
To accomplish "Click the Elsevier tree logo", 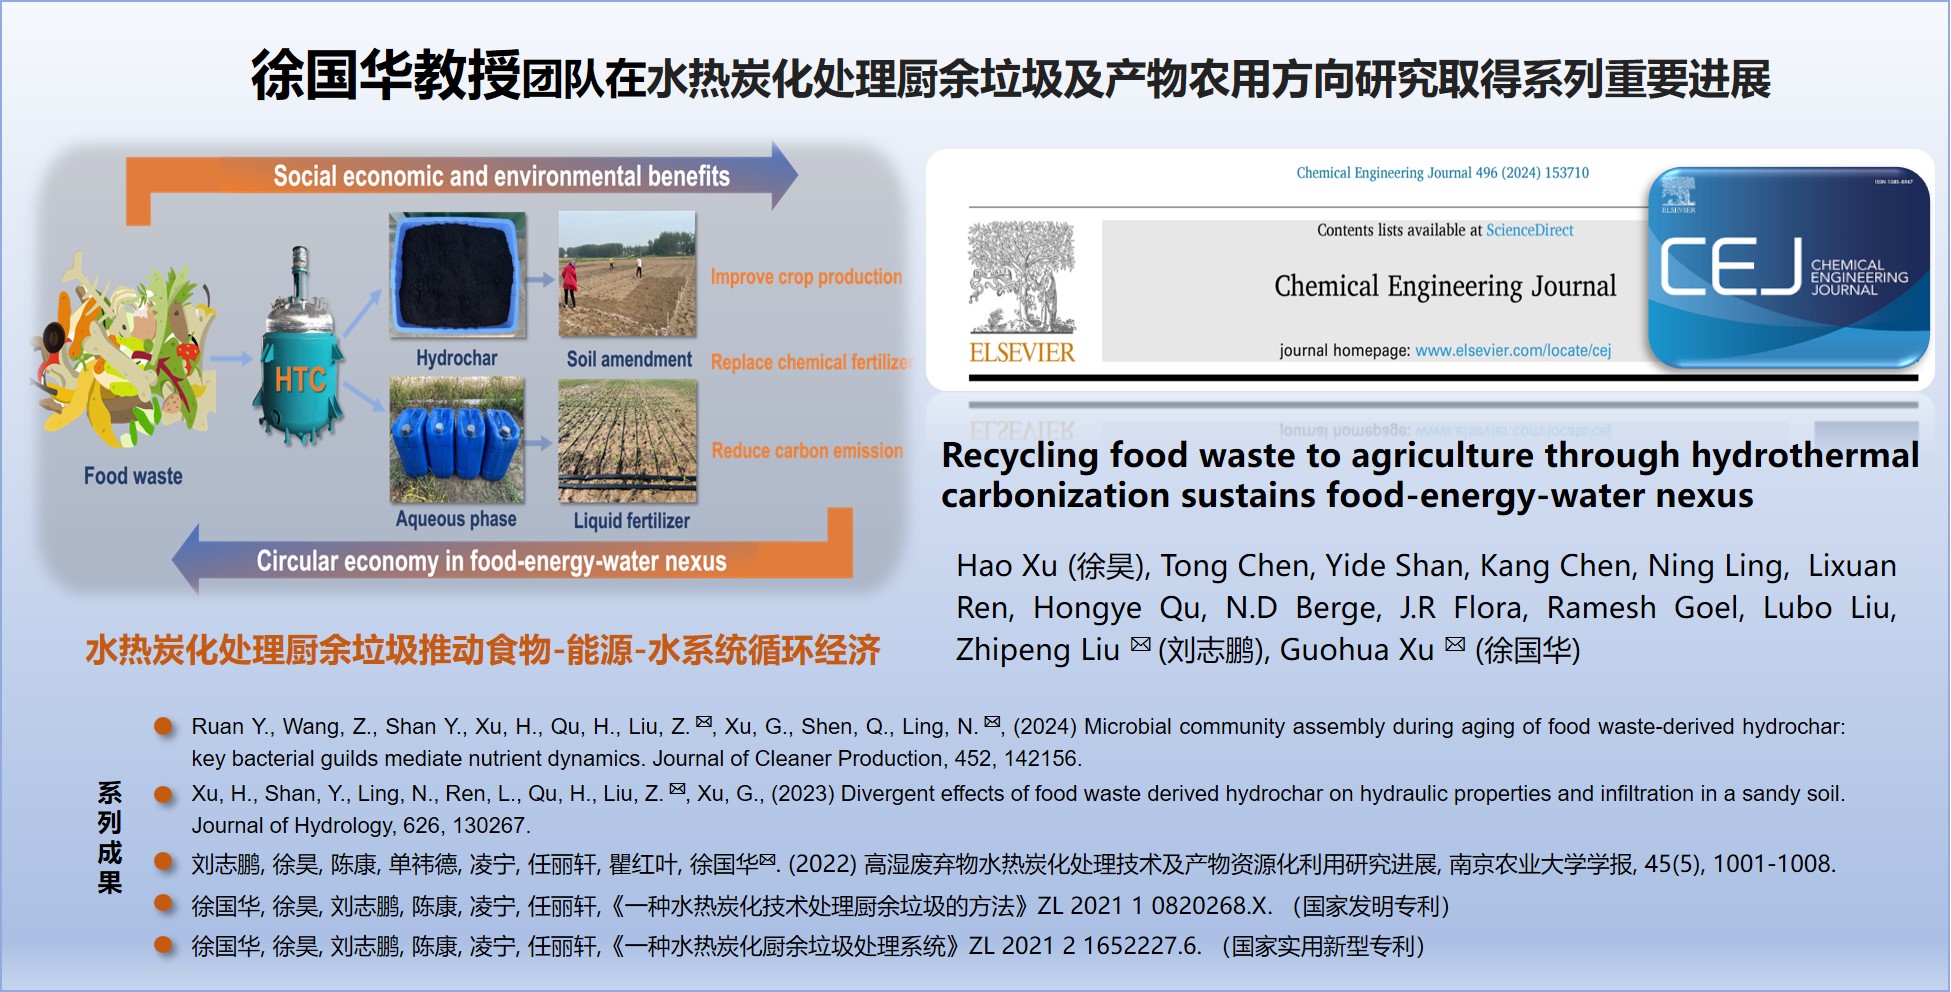I will click(1022, 277).
